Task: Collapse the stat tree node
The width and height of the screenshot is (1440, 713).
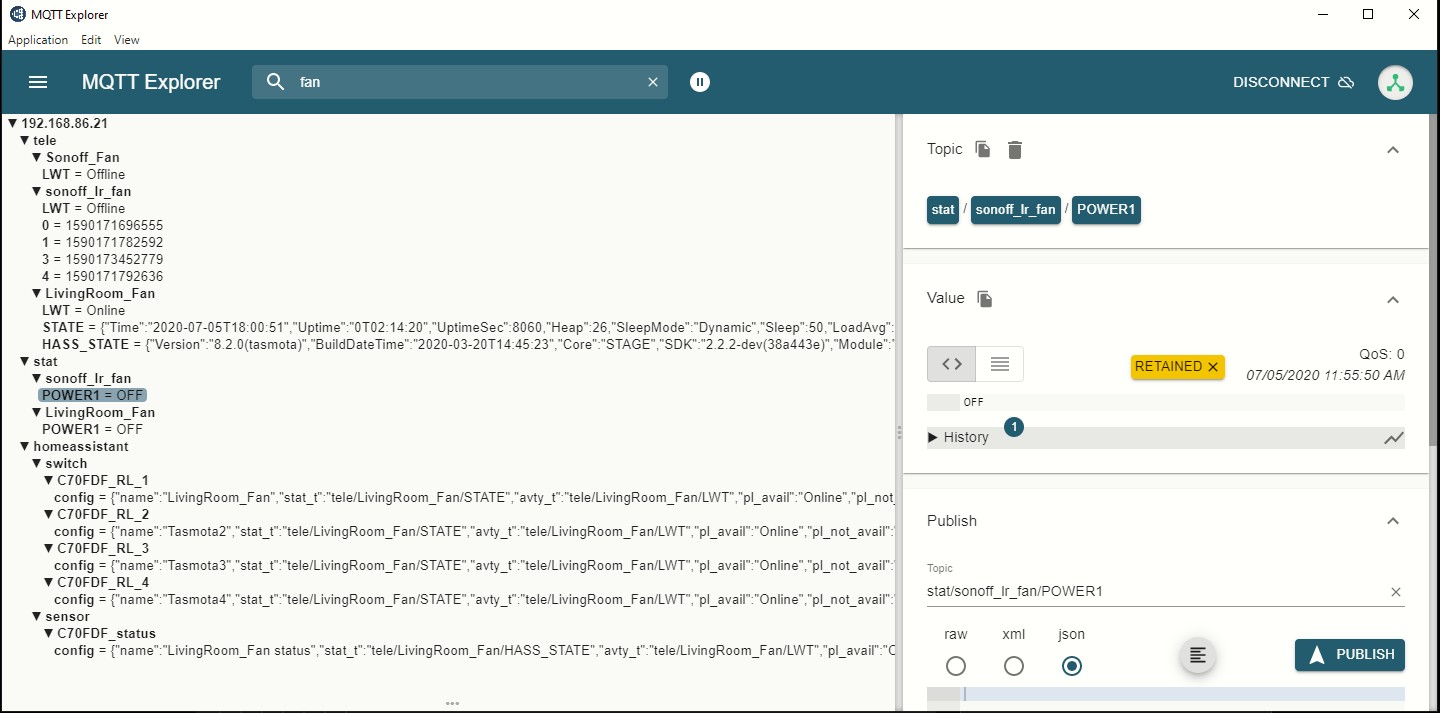Action: [25, 361]
